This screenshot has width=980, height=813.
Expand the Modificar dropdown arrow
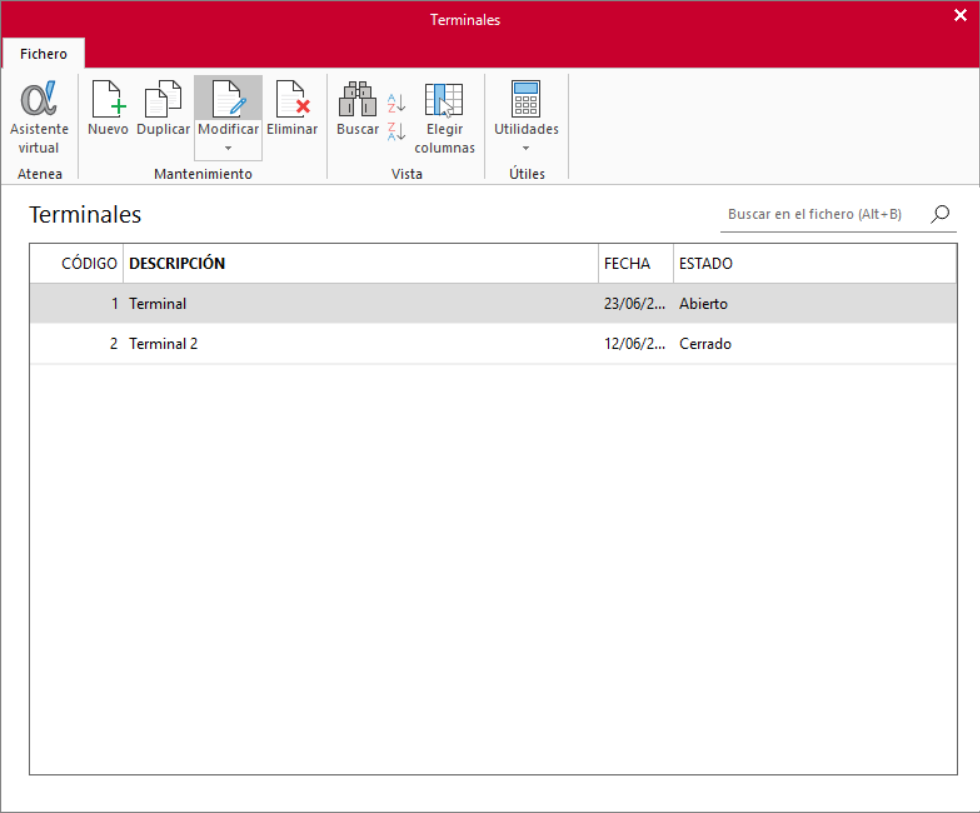(x=228, y=148)
